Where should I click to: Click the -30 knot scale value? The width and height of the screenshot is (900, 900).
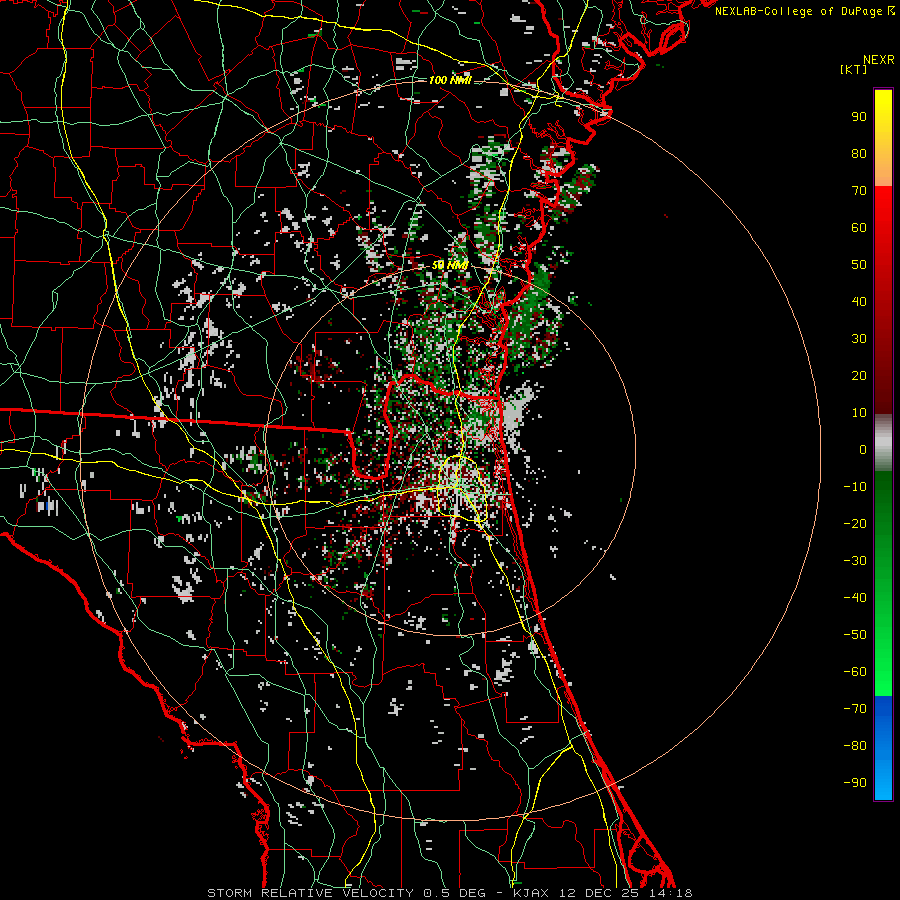point(855,561)
